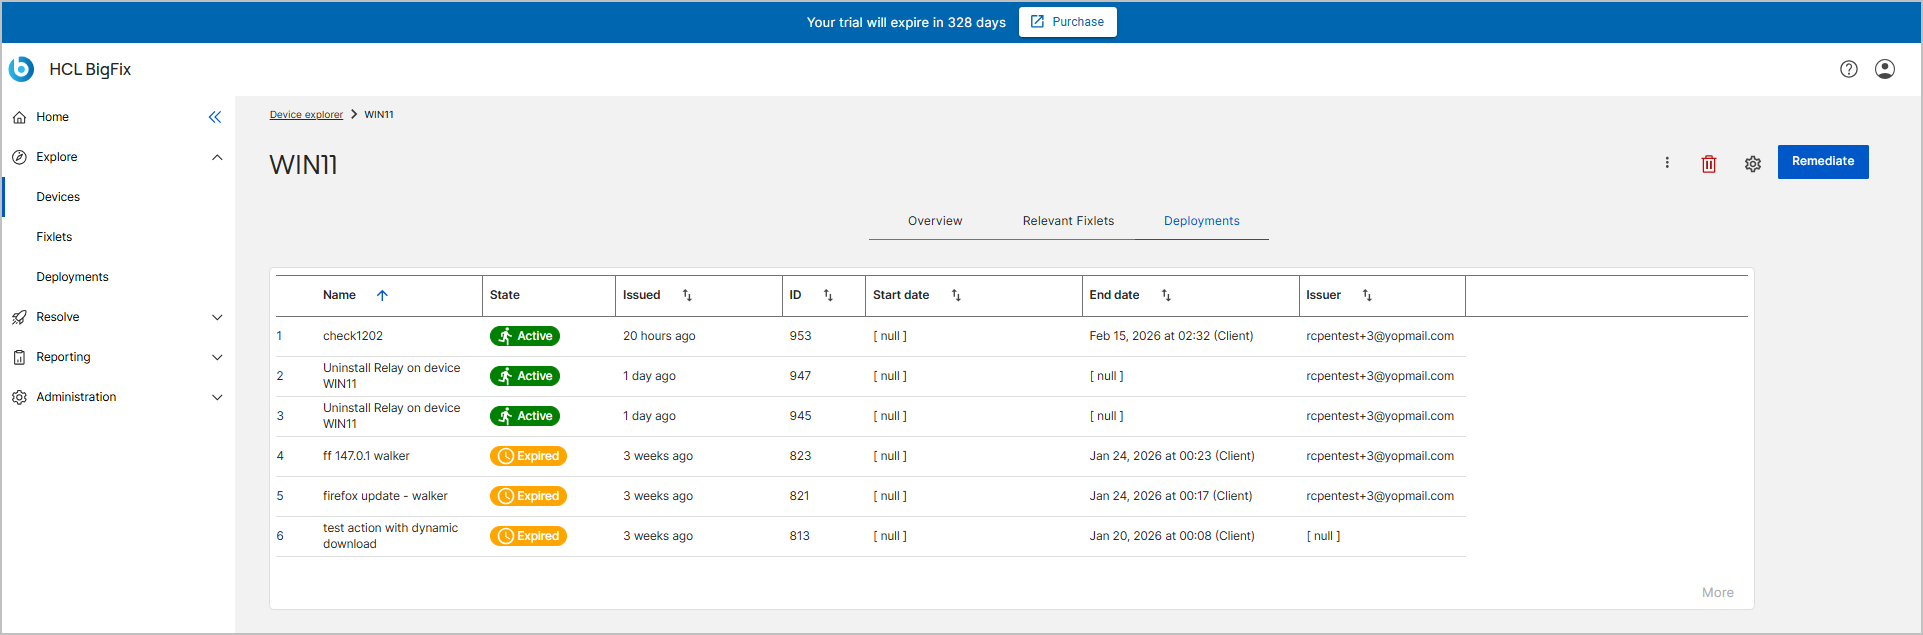Viewport: 1923px width, 635px height.
Task: Click the red delete trash icon
Action: click(x=1709, y=164)
